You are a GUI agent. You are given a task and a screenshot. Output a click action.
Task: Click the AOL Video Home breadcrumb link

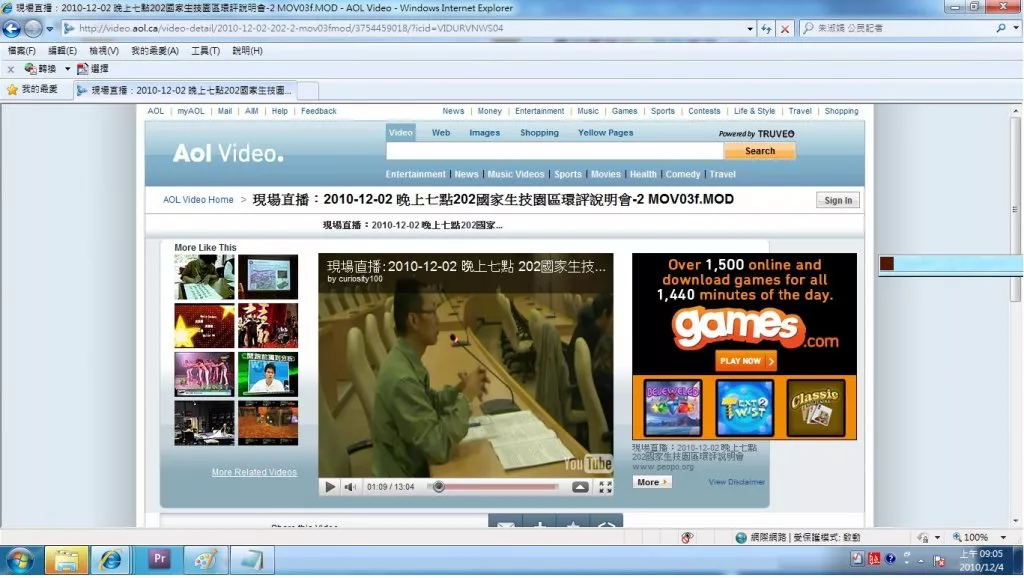coord(198,200)
